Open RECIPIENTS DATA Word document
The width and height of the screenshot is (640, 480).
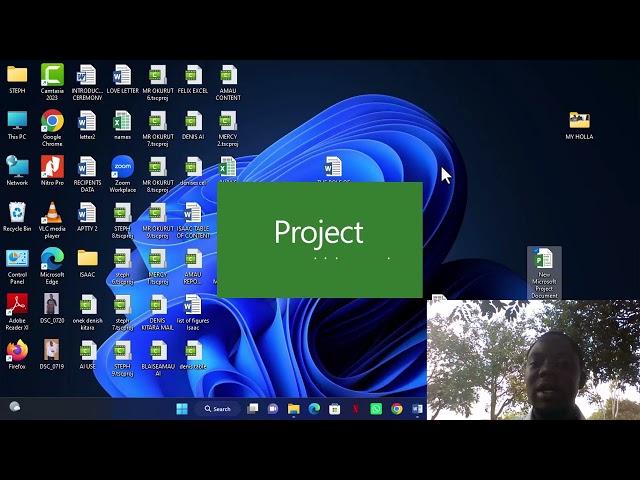[x=87, y=174]
